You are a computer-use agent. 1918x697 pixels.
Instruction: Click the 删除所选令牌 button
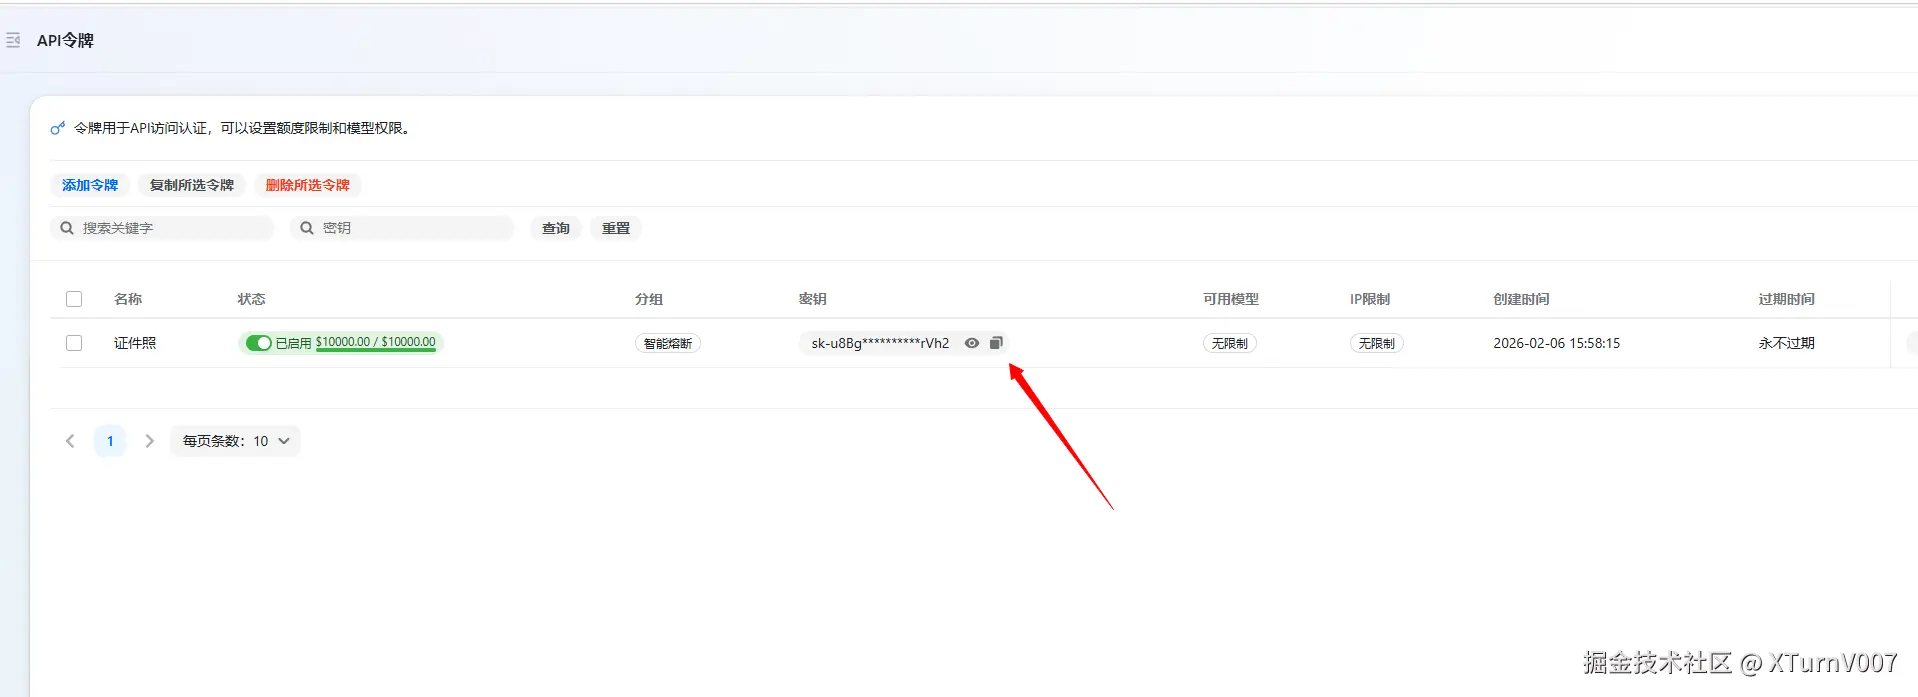coord(308,185)
